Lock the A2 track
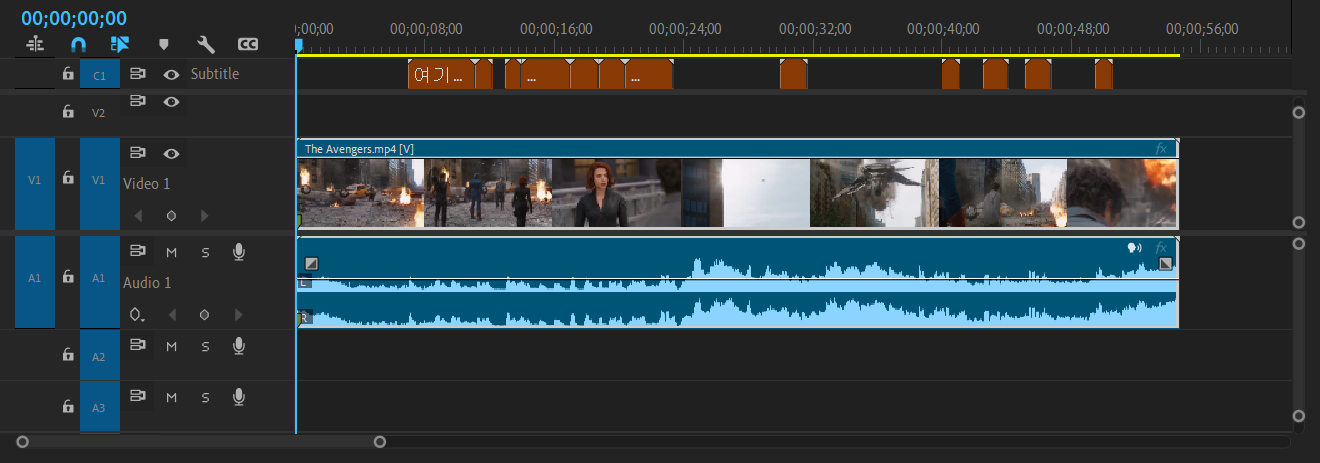This screenshot has width=1320, height=463. coord(68,355)
